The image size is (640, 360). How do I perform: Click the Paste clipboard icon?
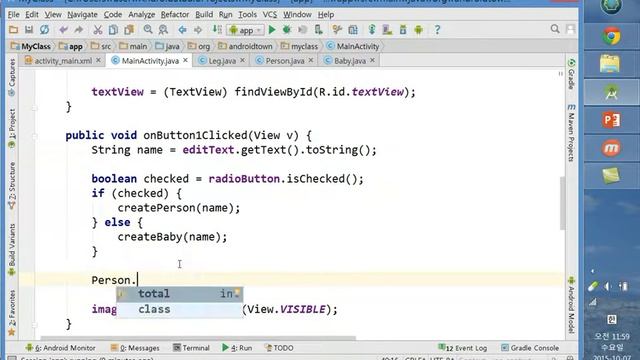[x=129, y=30]
